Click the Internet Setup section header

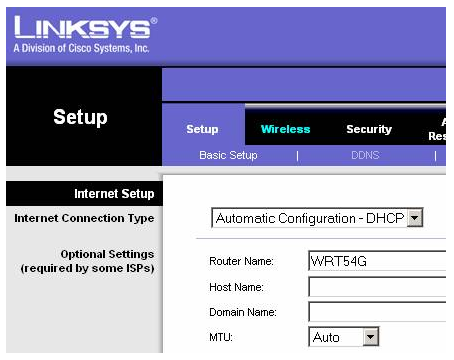coord(84,194)
